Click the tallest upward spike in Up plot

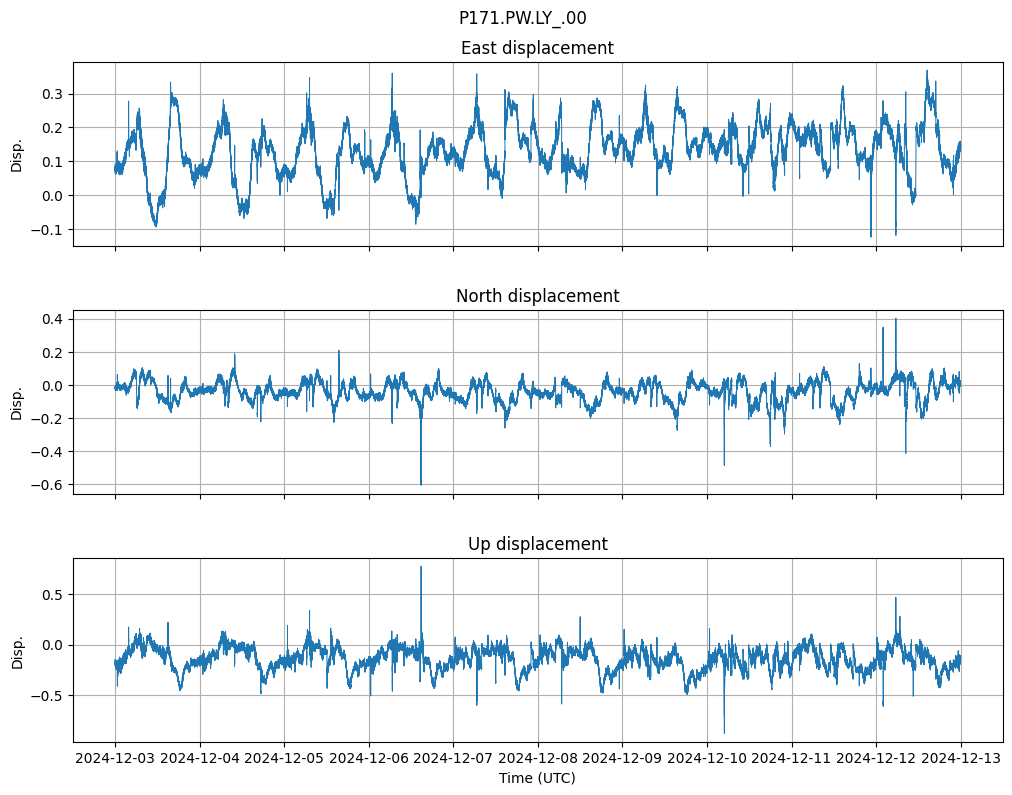coord(421,568)
